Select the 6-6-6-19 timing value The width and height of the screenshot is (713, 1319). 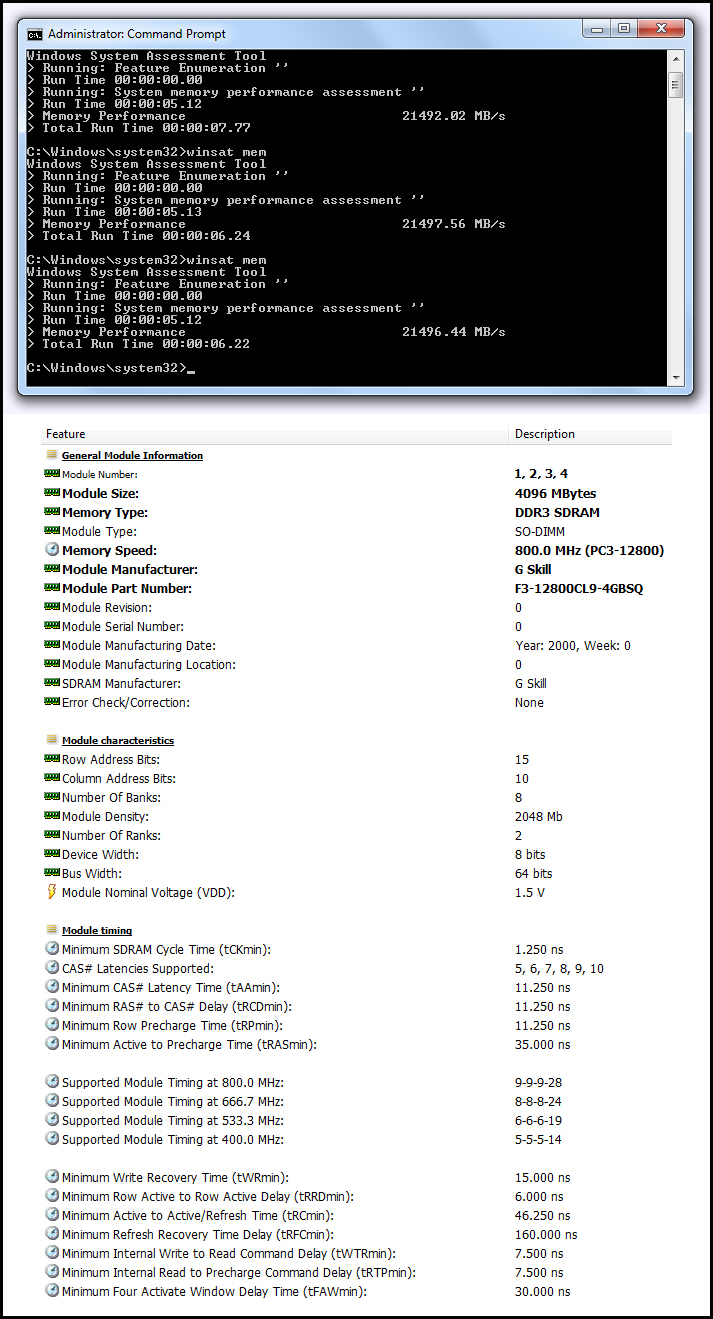coord(538,1120)
